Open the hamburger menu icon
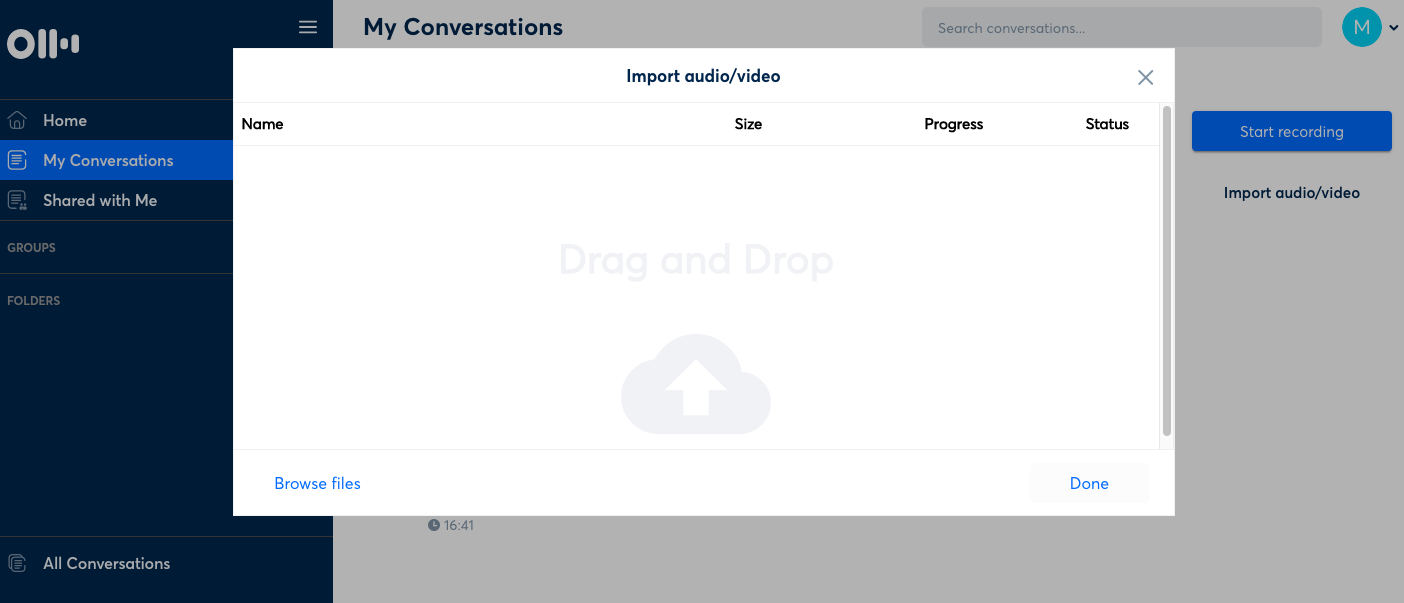The image size is (1404, 603). click(307, 27)
